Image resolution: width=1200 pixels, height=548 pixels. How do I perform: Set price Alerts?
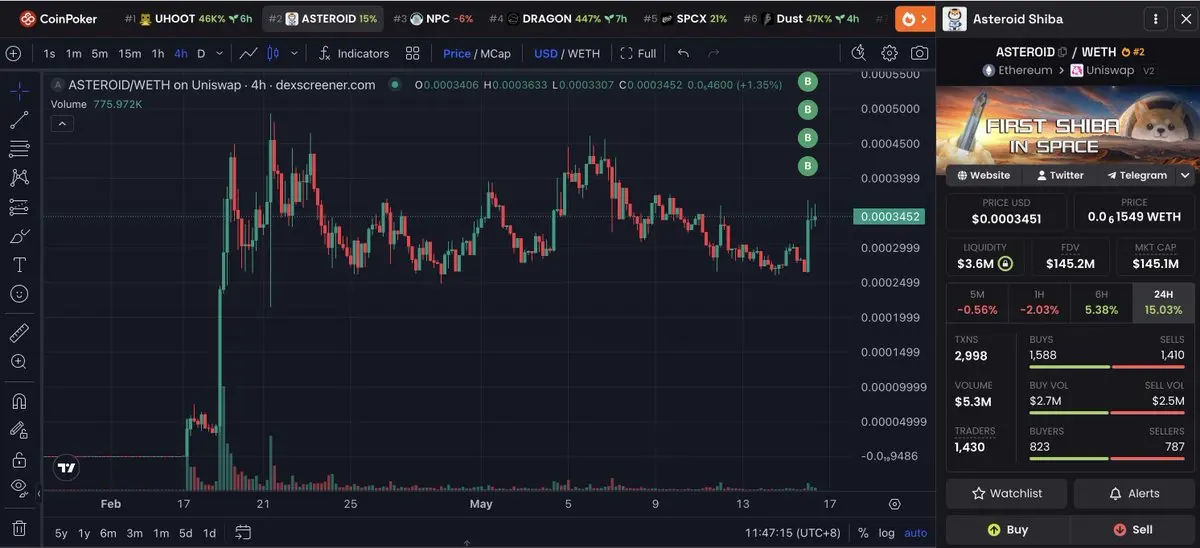coord(1135,493)
